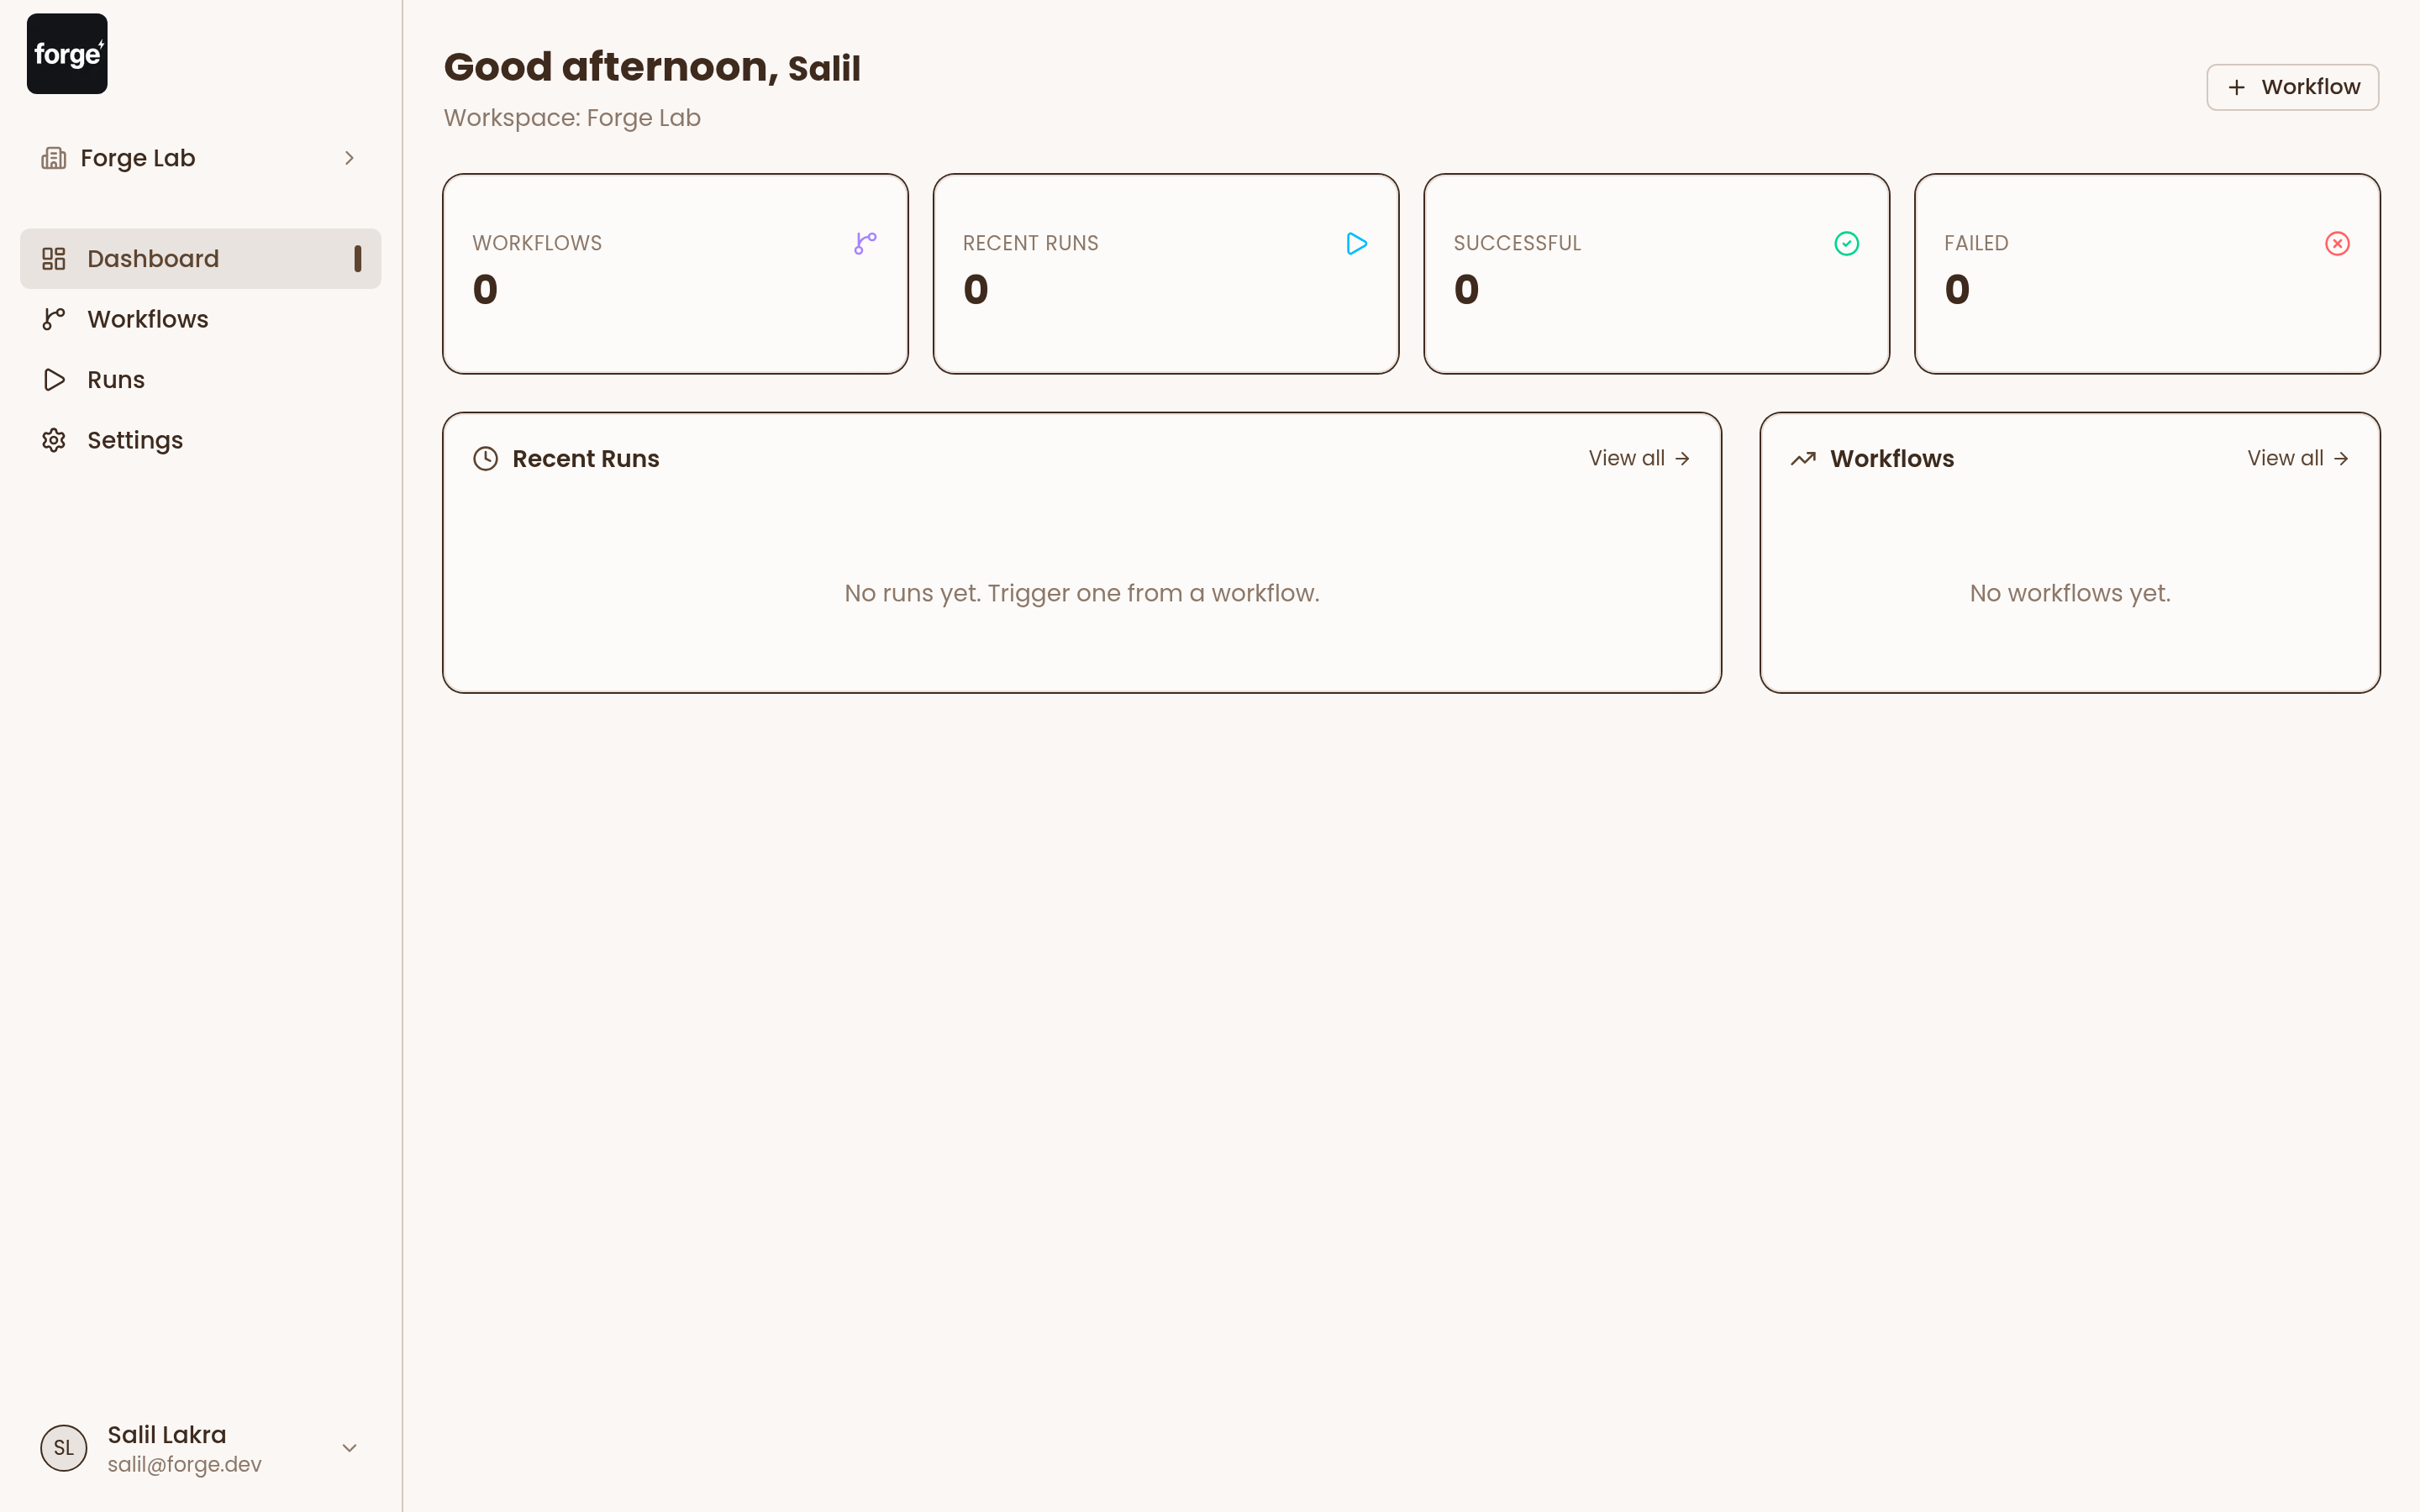The image size is (2420, 1512).
Task: Open Settings in the sidebar
Action: [201, 440]
